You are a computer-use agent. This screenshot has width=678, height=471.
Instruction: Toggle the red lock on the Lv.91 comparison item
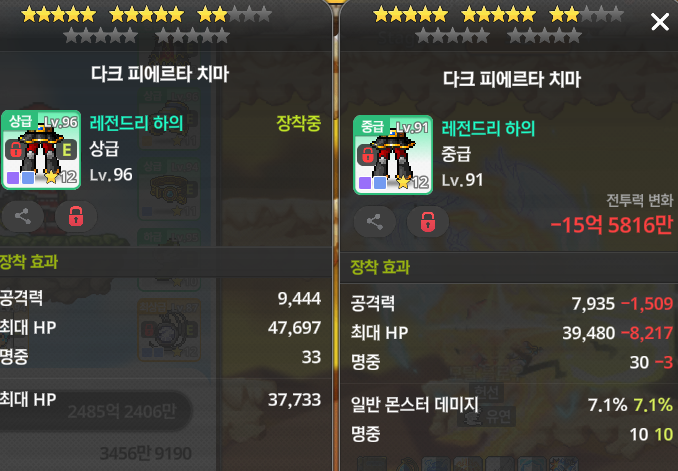point(428,222)
